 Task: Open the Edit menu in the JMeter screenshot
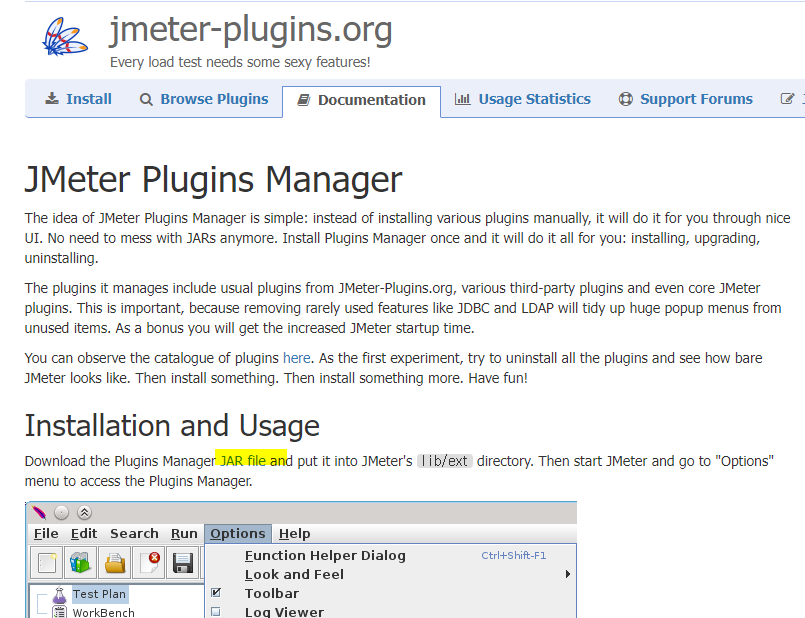[84, 534]
